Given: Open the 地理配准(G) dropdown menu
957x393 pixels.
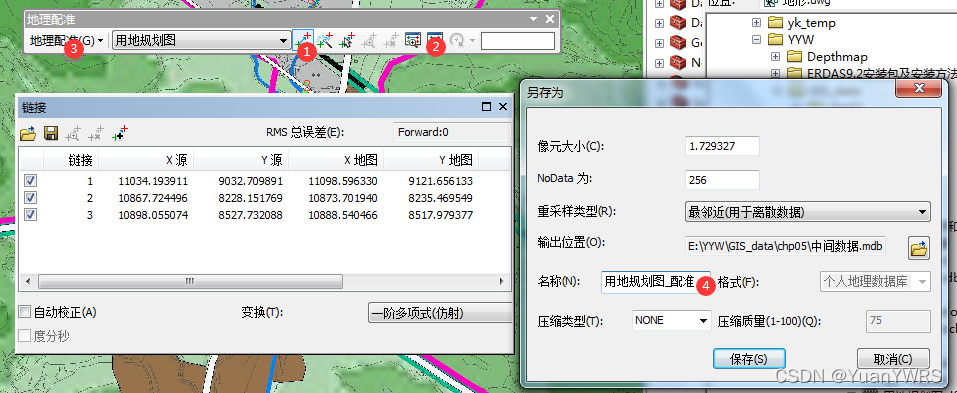Looking at the screenshot, I should click(66, 41).
